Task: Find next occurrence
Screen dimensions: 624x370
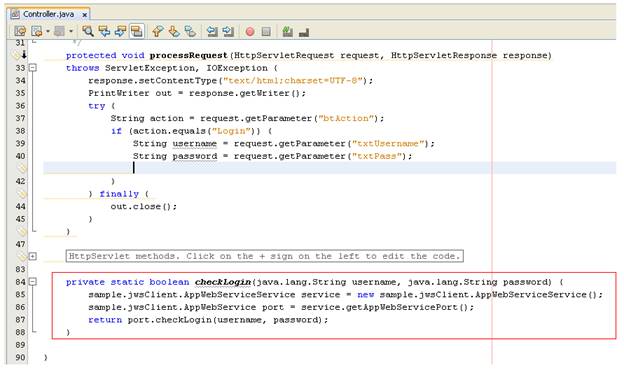Action: coord(120,31)
